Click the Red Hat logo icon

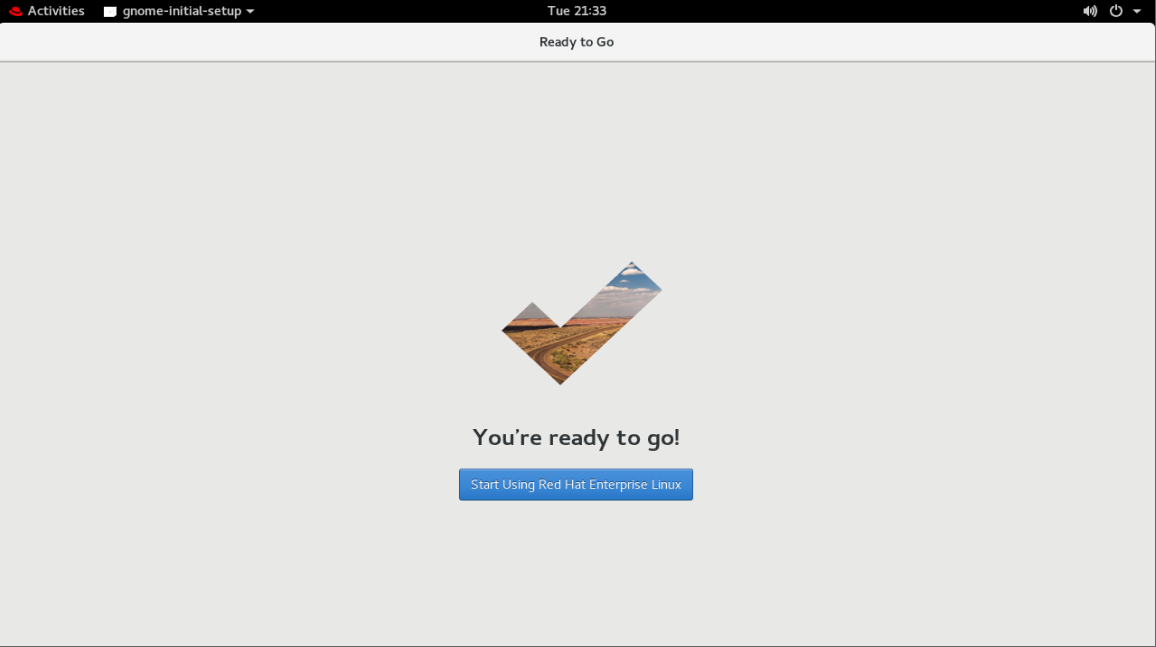(x=15, y=11)
